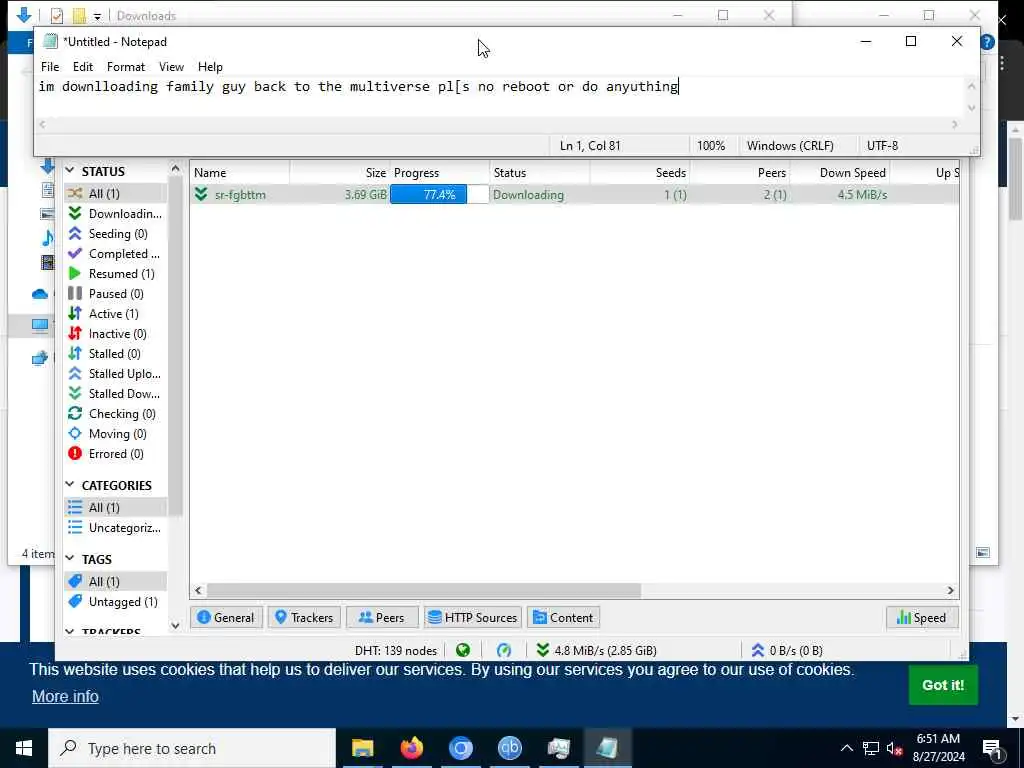Filter by Errored (0) status
This screenshot has width=1024, height=768.
116,454
